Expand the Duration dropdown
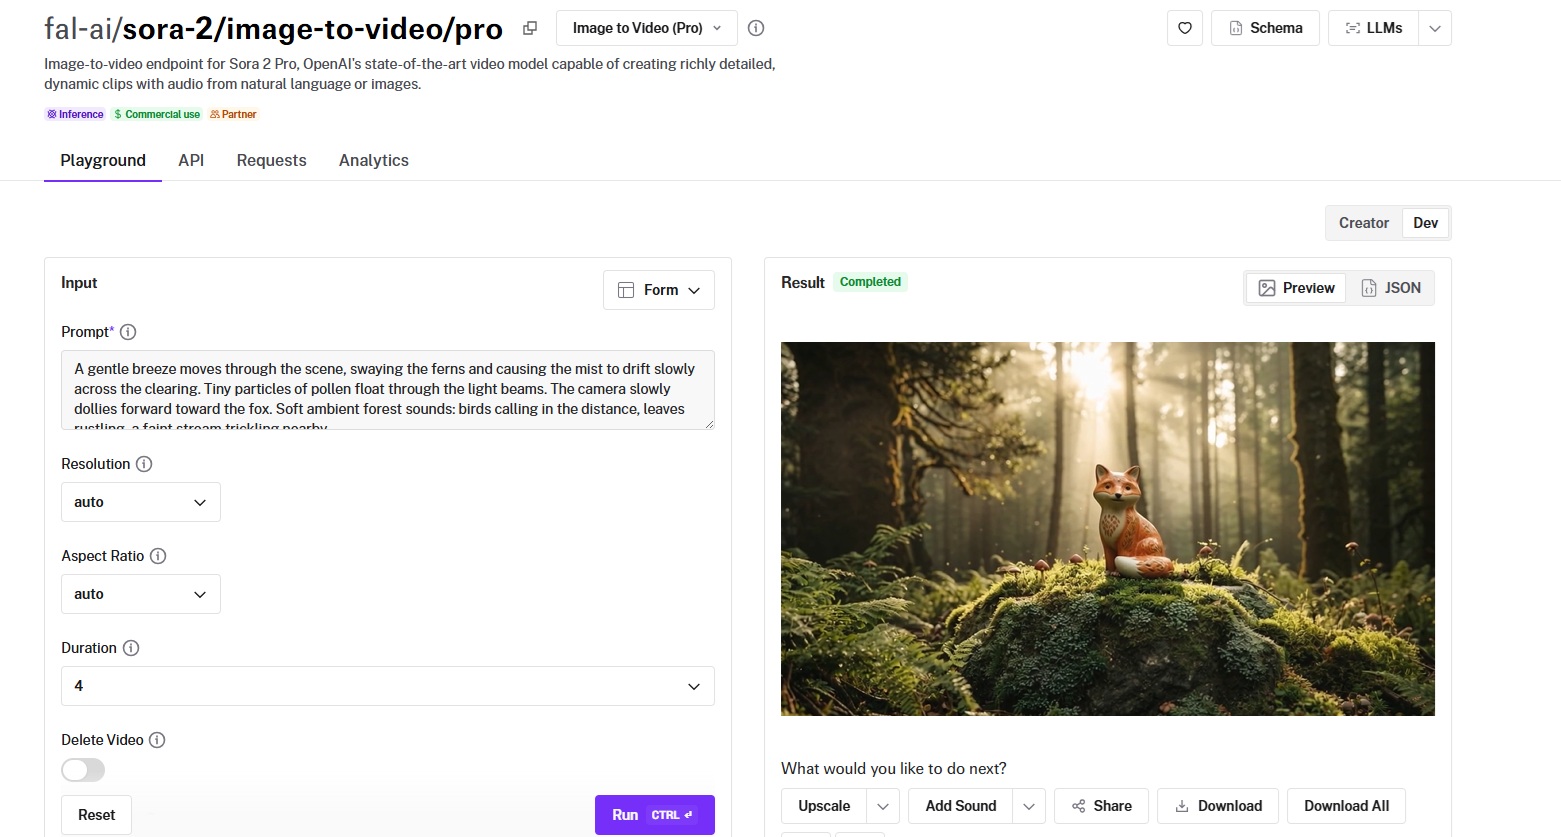The height and width of the screenshot is (837, 1561). click(x=387, y=686)
